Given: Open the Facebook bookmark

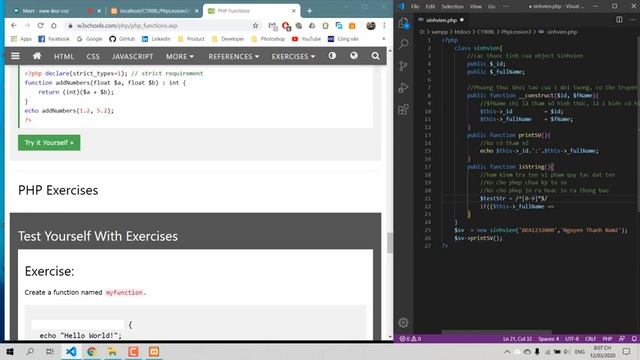Looking at the screenshot, I should pyautogui.click(x=54, y=39).
